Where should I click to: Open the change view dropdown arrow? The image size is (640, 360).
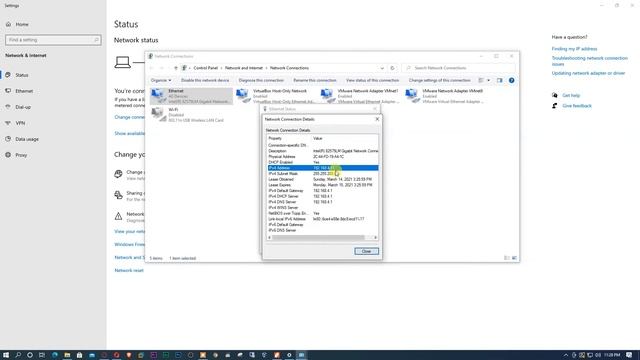489,80
